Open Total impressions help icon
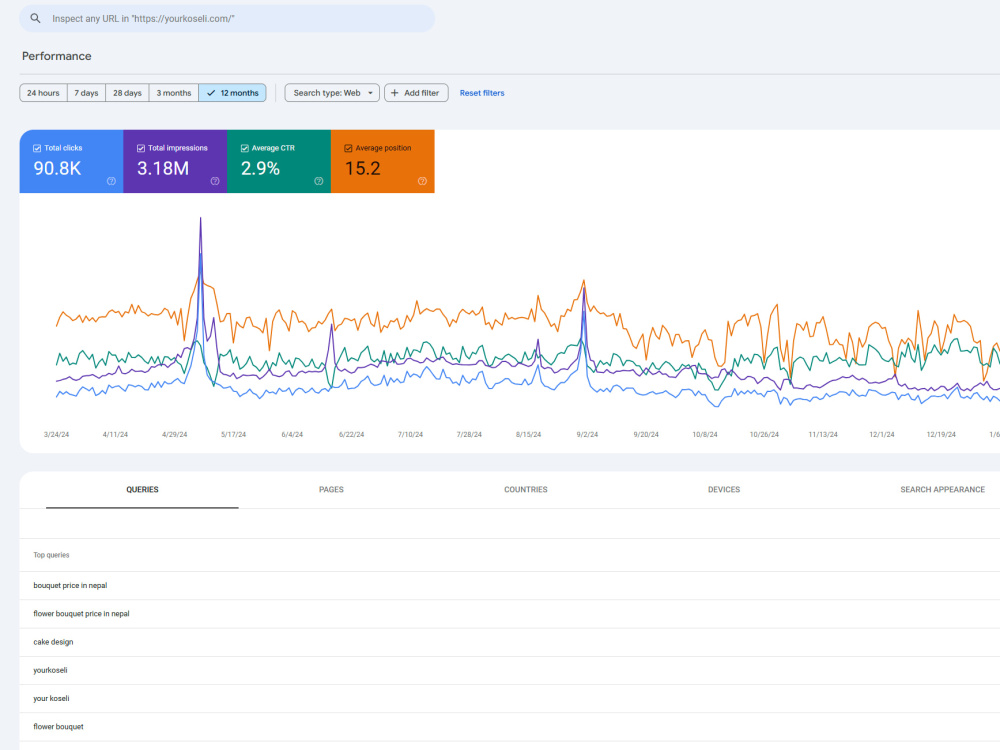This screenshot has width=1000, height=750. click(215, 181)
